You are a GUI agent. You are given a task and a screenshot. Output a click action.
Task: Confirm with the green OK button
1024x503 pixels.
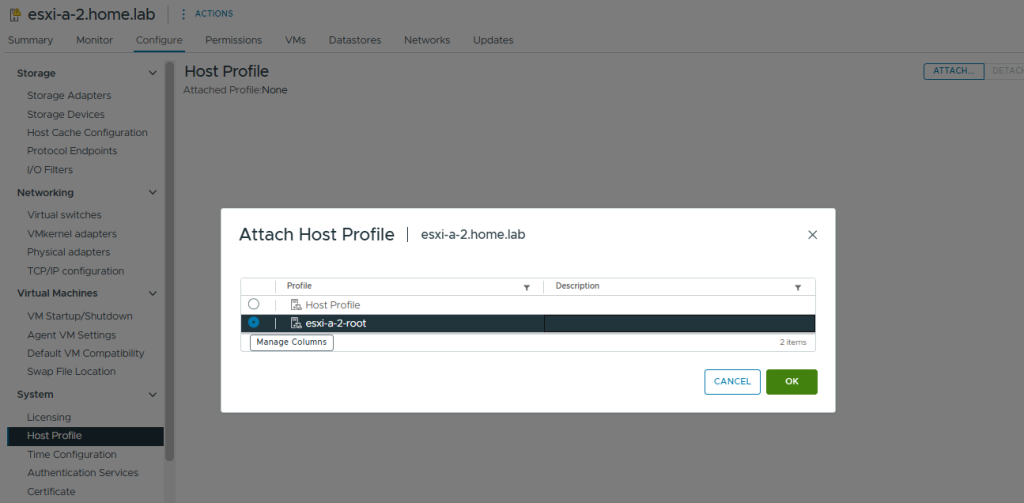(x=792, y=382)
